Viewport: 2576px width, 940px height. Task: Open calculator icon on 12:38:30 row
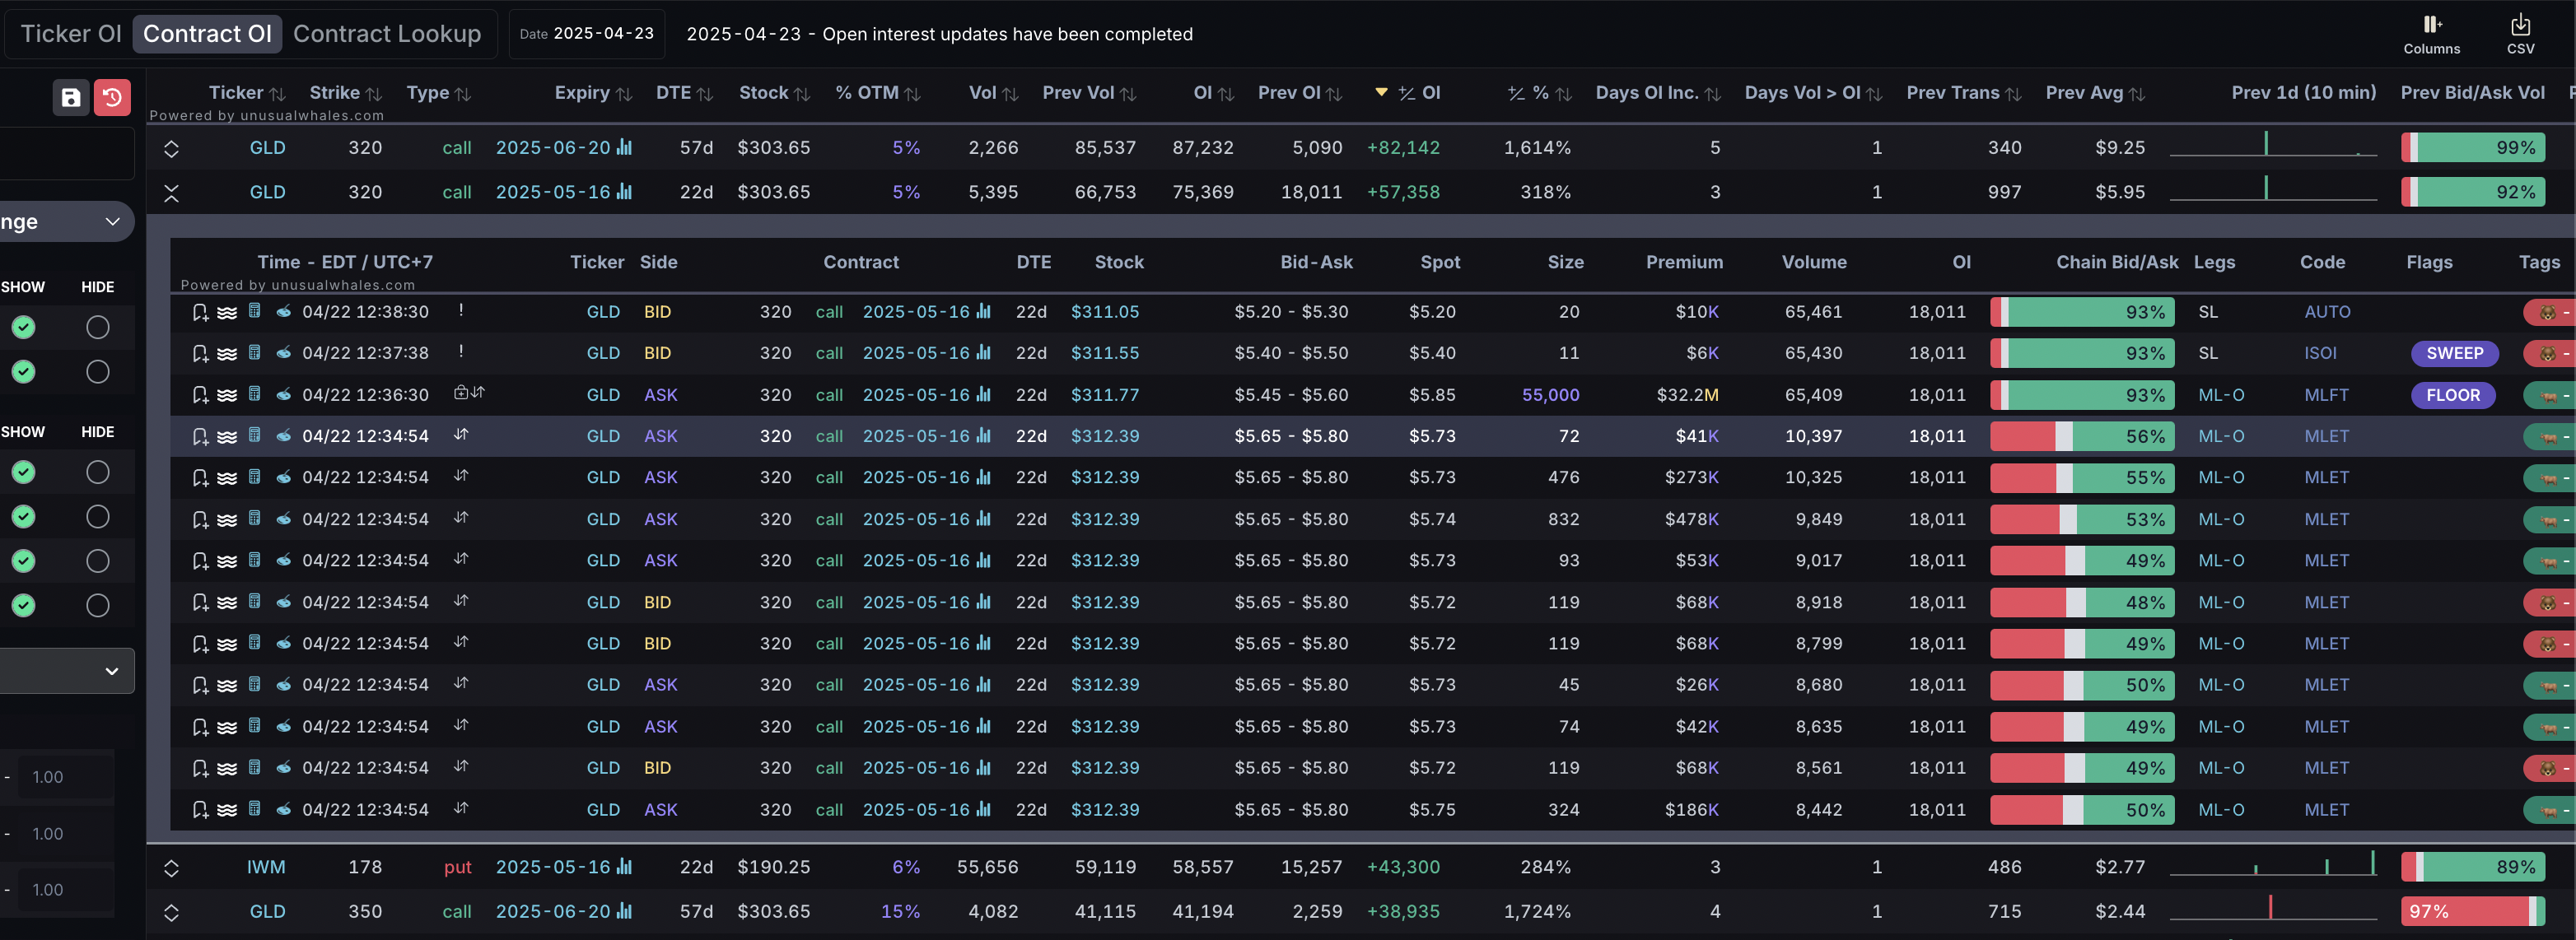(x=254, y=311)
